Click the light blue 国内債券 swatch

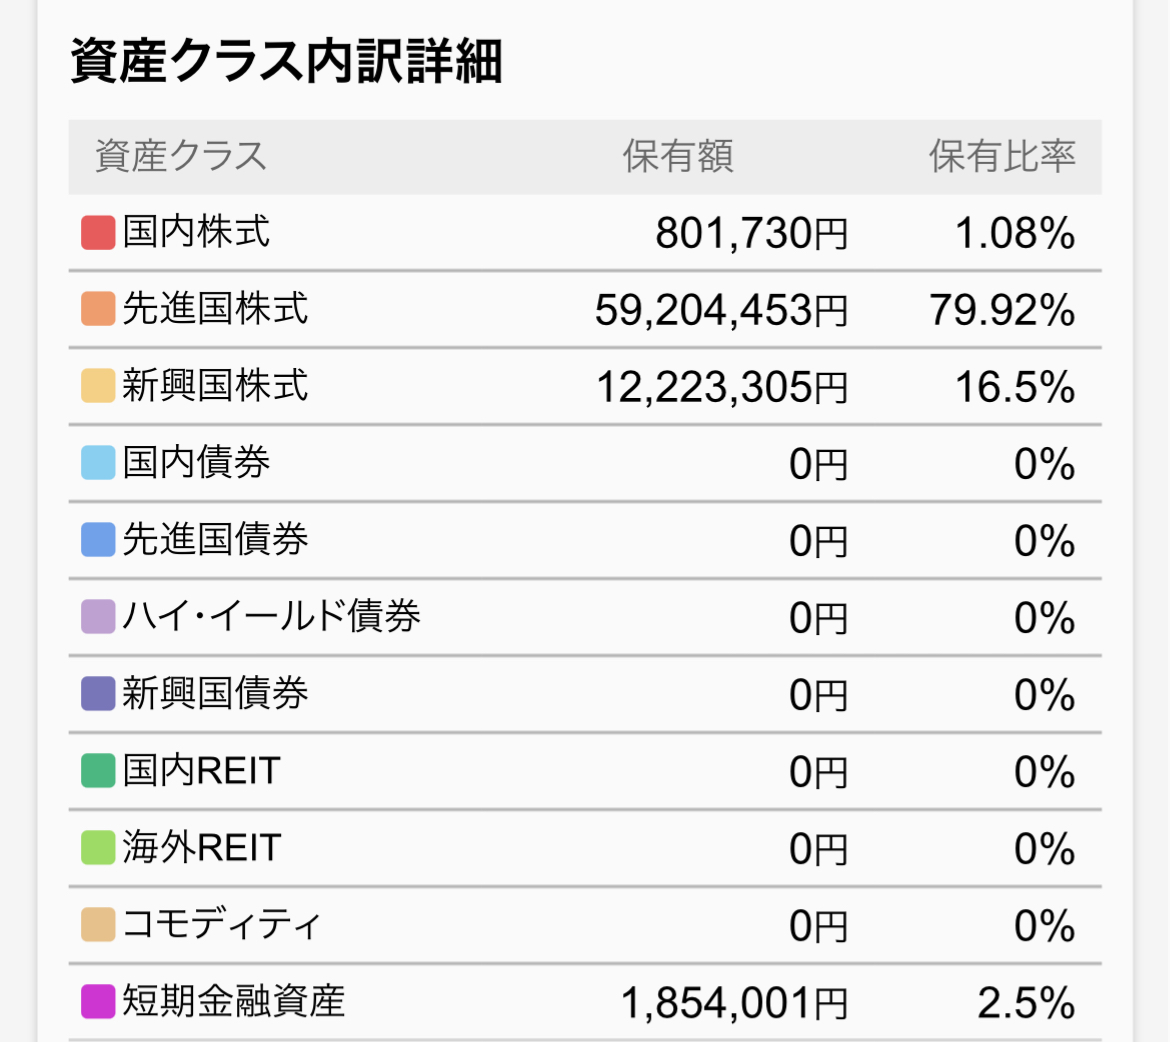point(98,463)
